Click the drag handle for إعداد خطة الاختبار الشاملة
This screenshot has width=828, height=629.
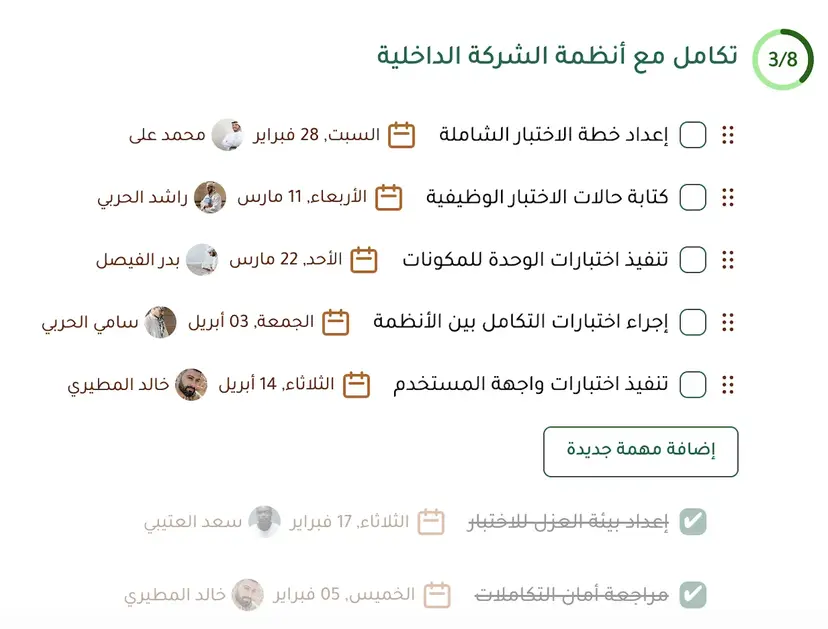point(727,134)
